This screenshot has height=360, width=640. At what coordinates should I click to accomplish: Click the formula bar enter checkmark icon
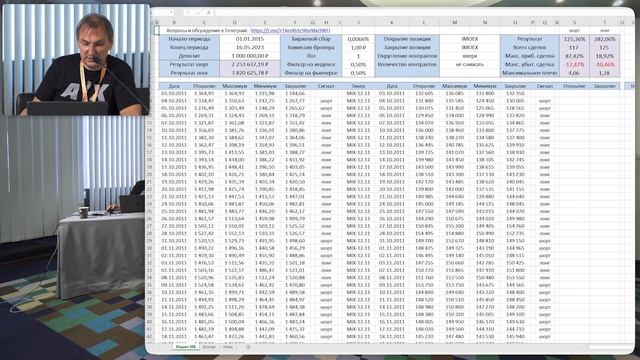click(x=198, y=13)
